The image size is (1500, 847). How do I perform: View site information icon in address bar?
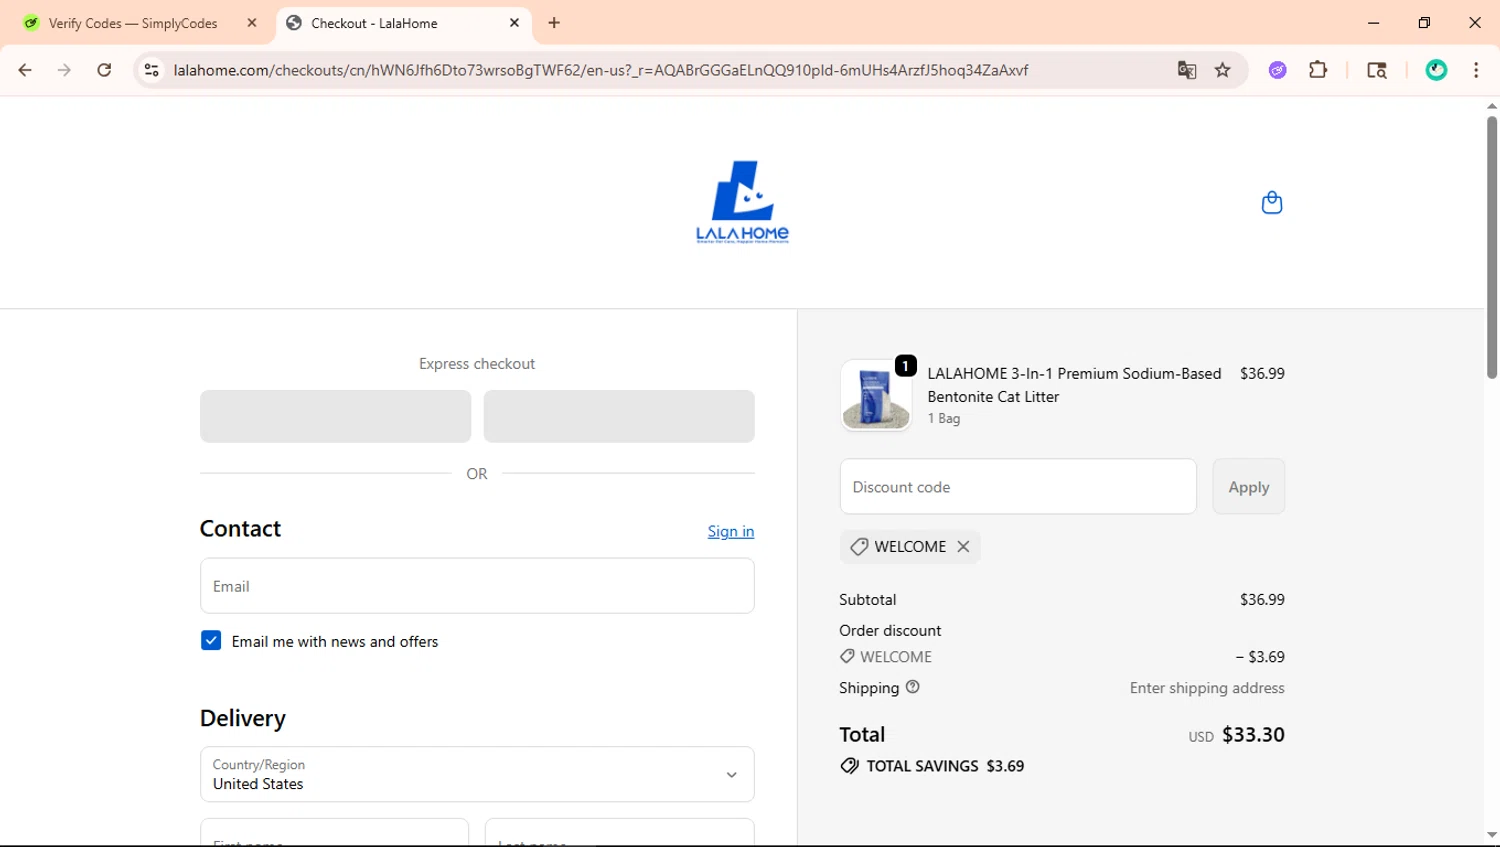pyautogui.click(x=151, y=70)
